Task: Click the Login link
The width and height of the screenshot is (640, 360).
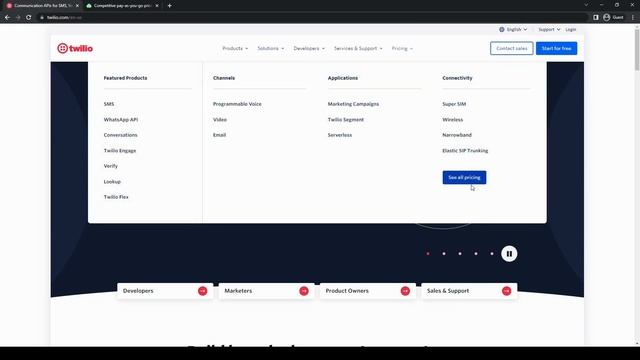Action: tap(571, 29)
